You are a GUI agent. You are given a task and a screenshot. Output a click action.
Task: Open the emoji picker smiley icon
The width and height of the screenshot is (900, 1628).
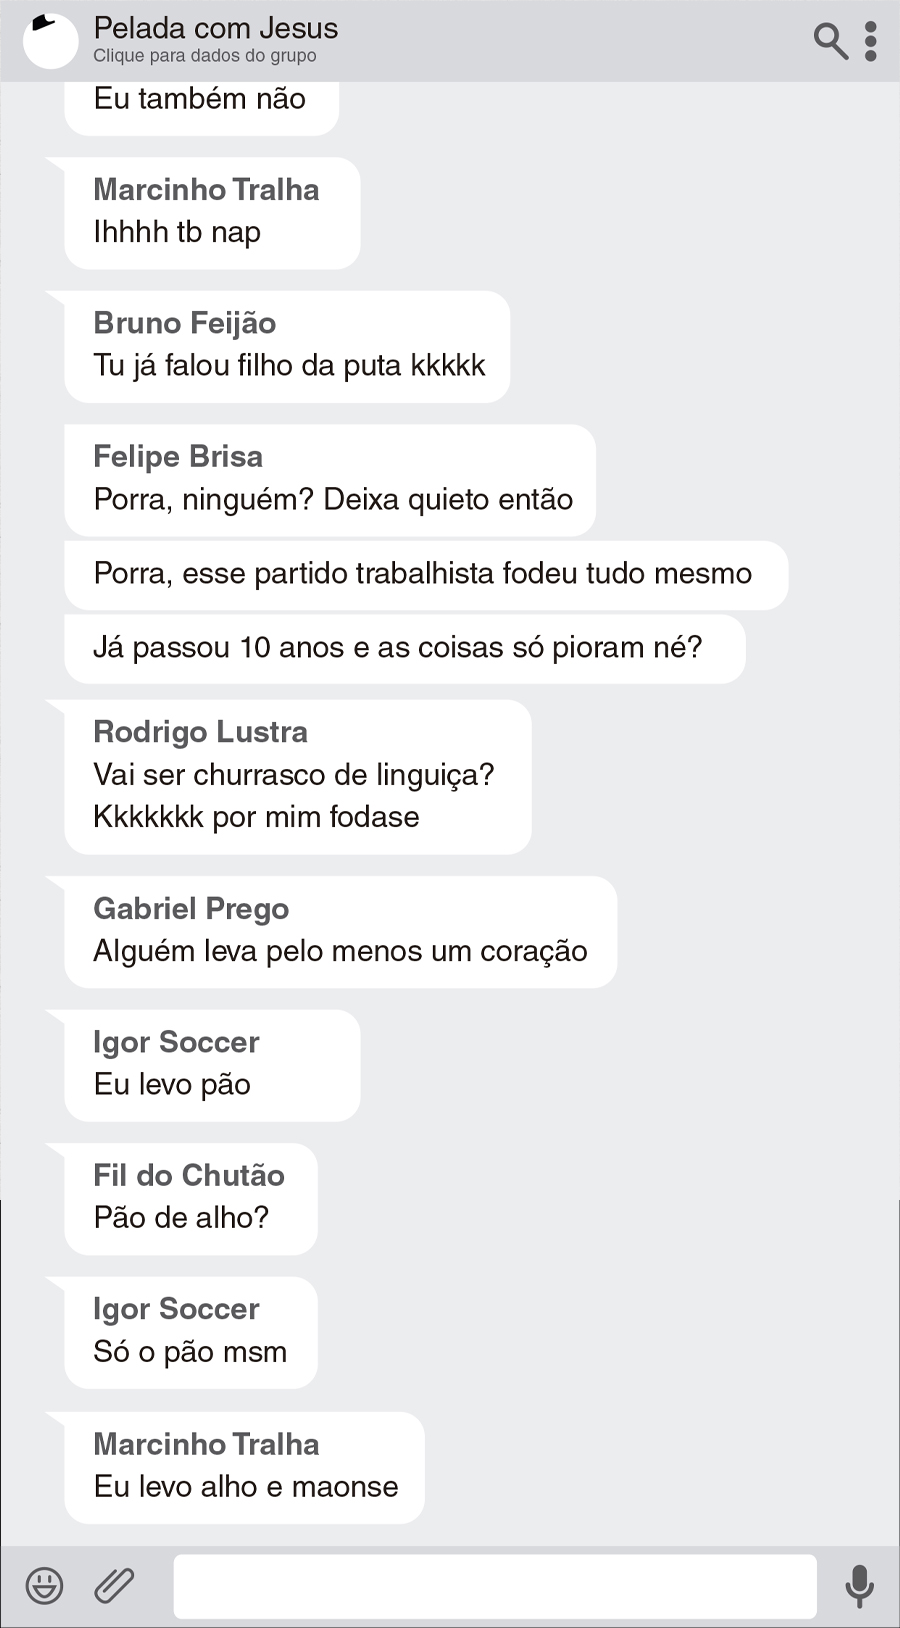tap(44, 1585)
